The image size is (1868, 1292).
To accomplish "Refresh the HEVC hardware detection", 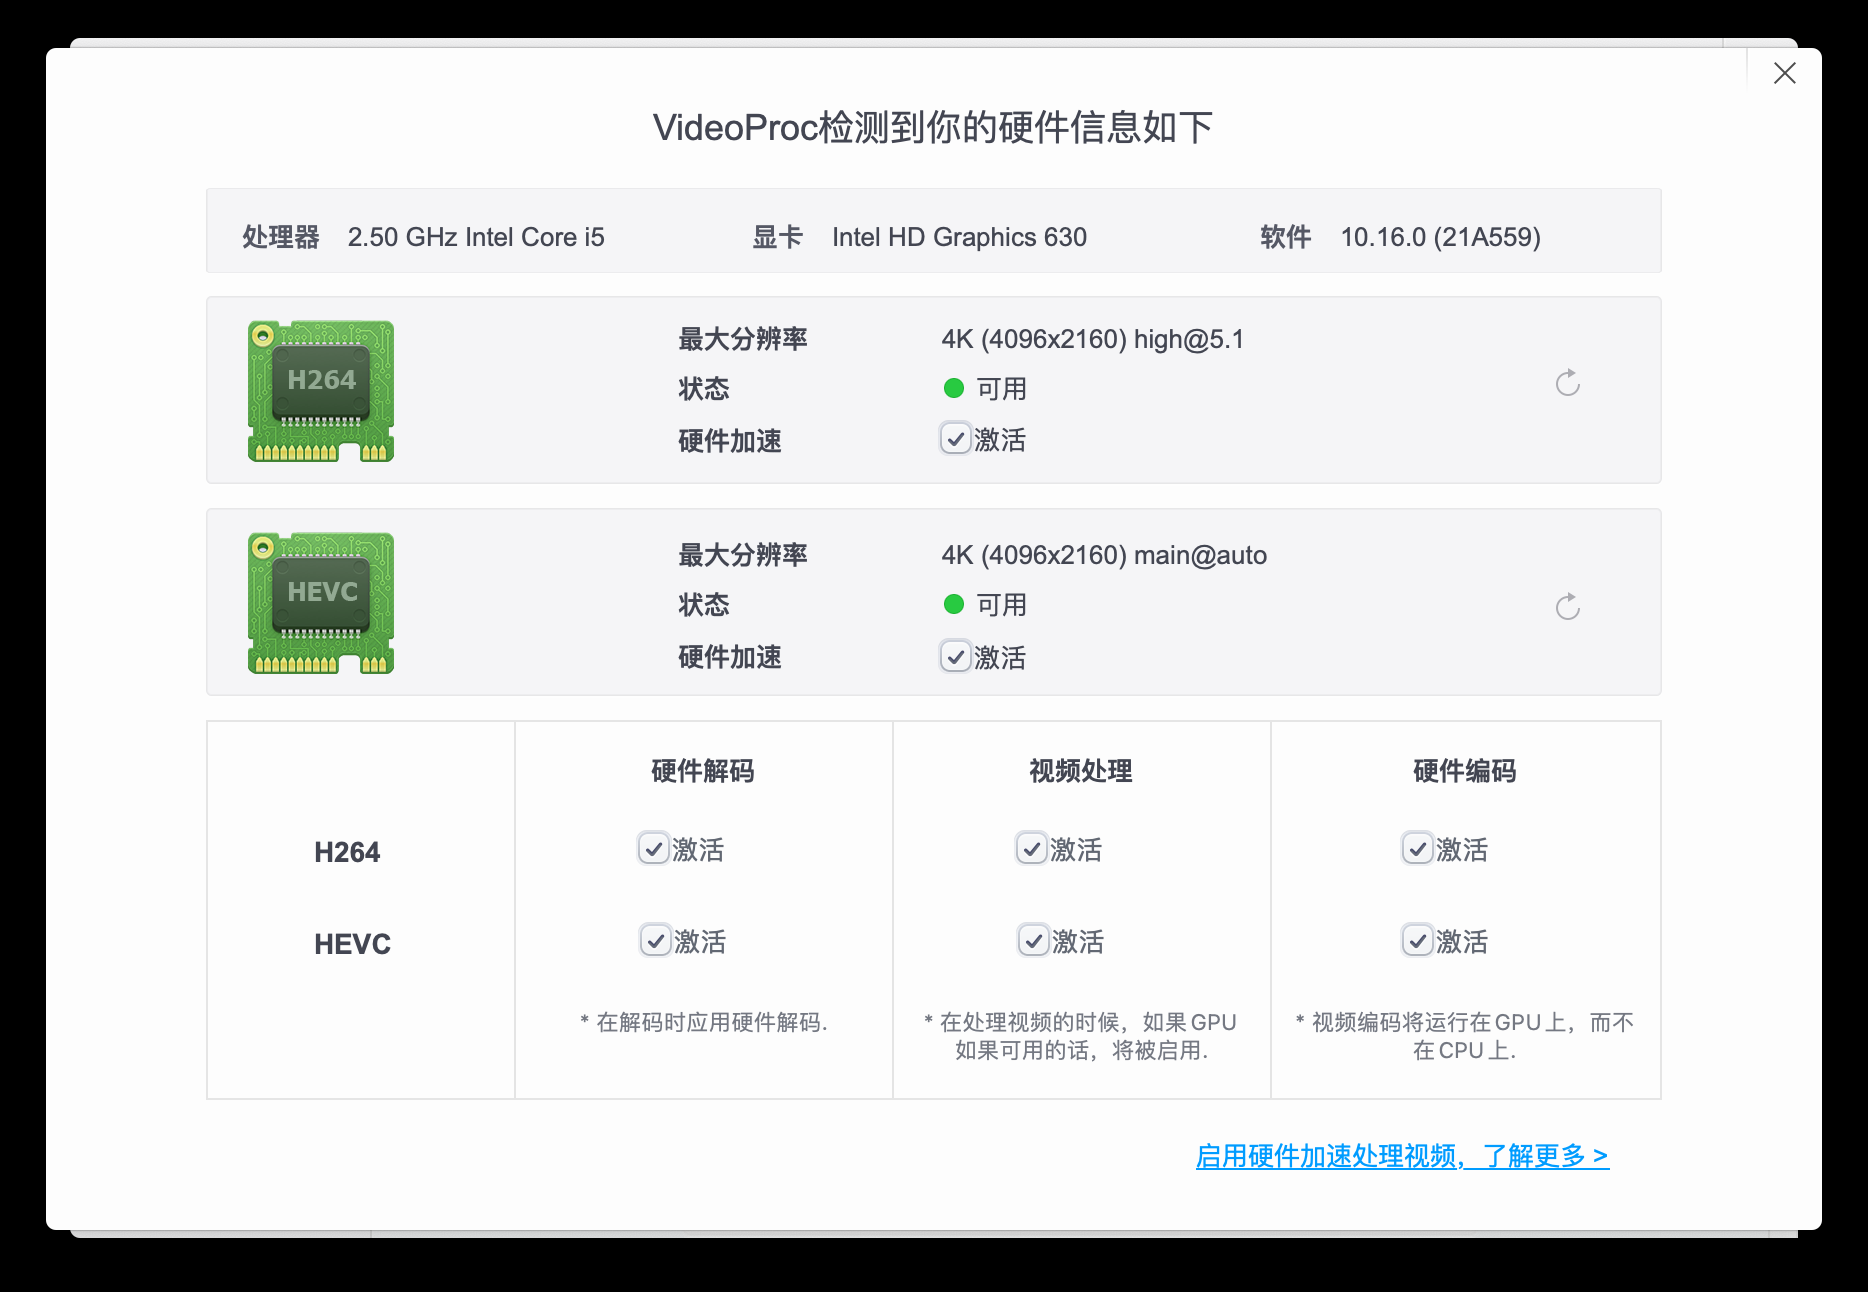I will coord(1567,607).
